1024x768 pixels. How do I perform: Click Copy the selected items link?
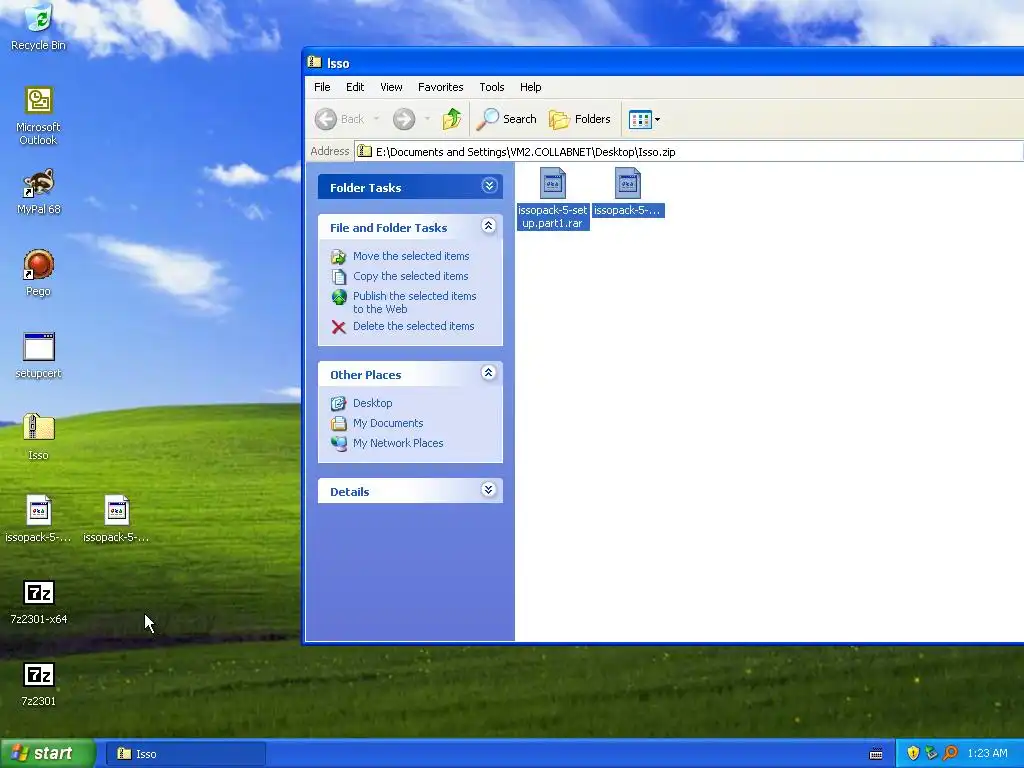pos(410,276)
